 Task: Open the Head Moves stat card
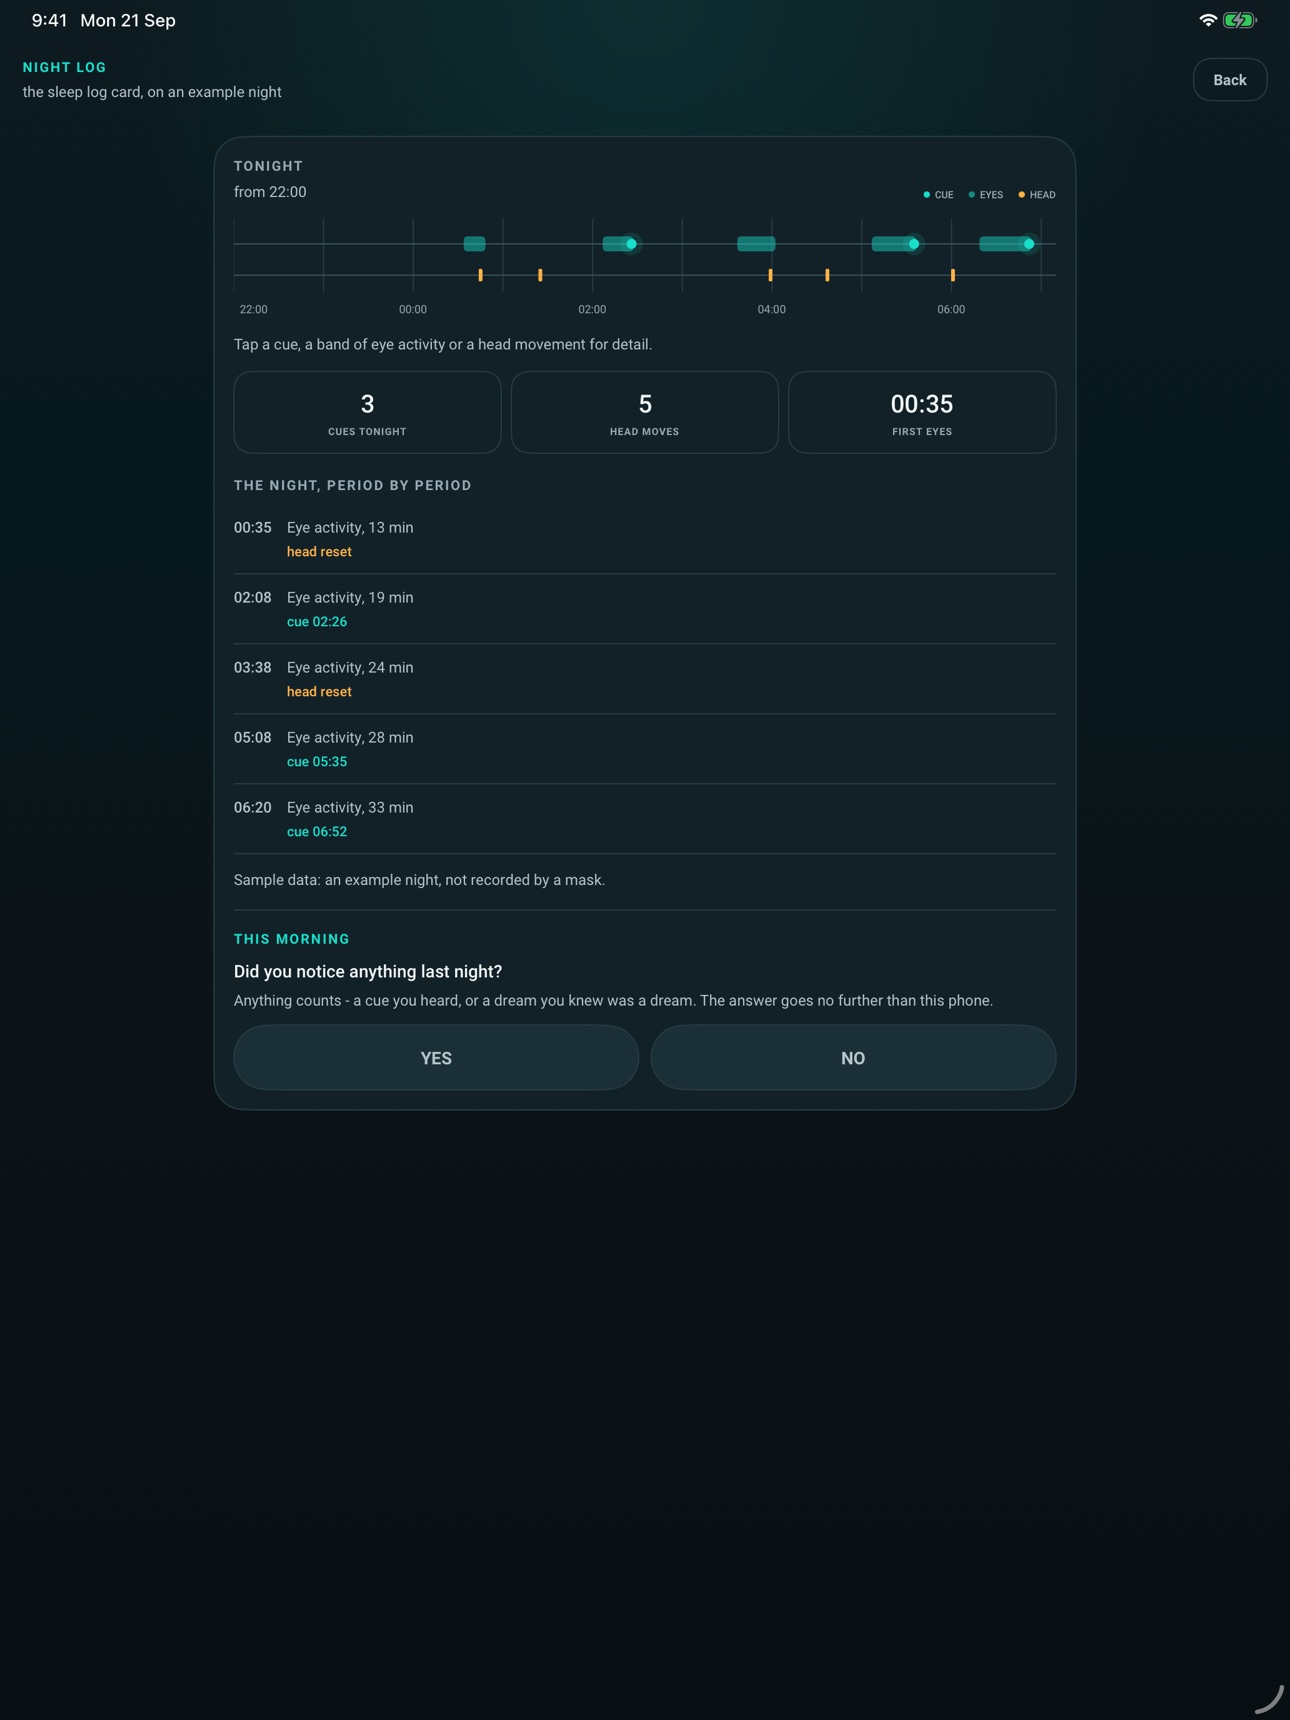coord(645,412)
